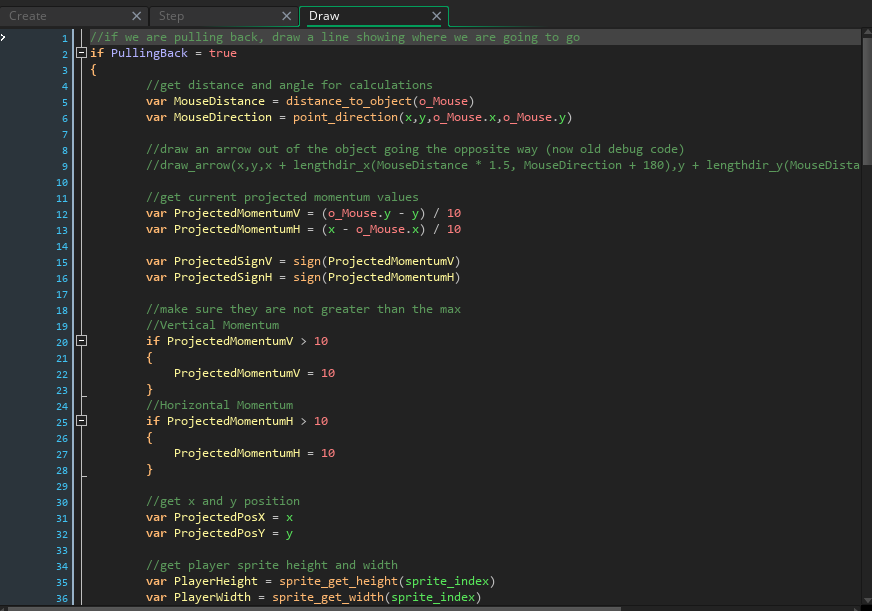Click 'point_direction' function on line 6
Screen dimensions: 872x611
345,117
